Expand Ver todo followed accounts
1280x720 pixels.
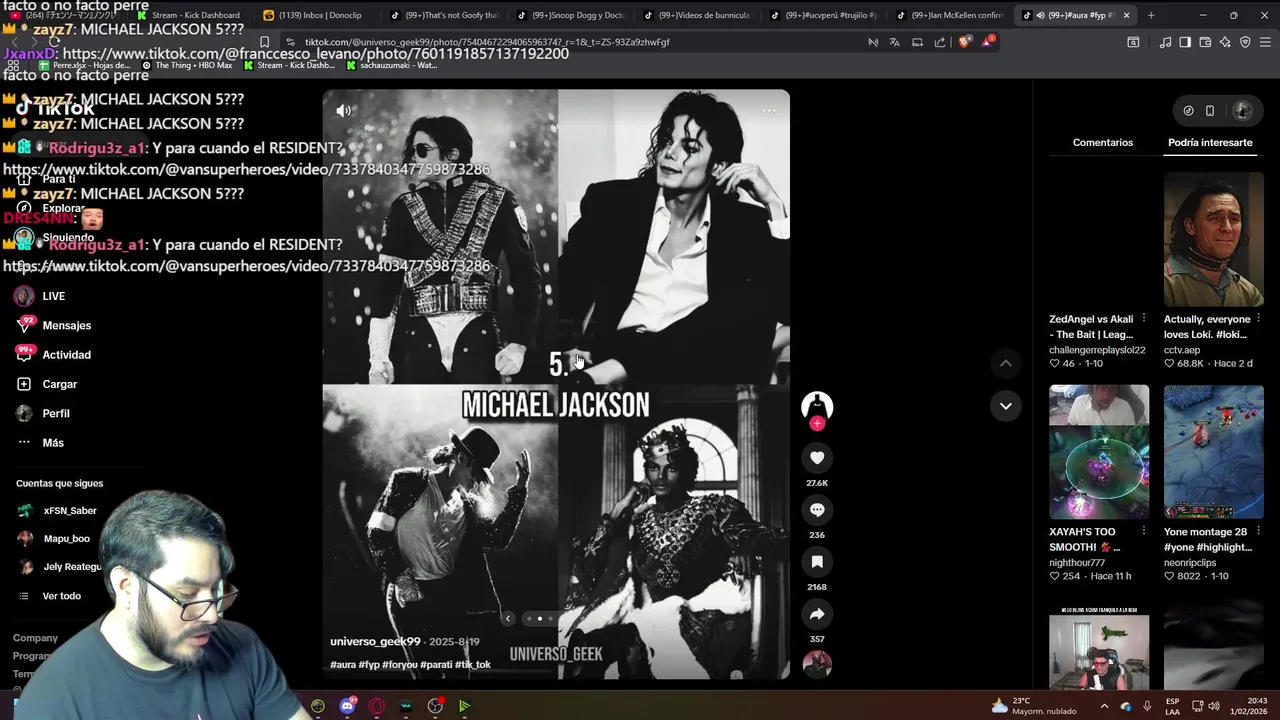(61, 596)
